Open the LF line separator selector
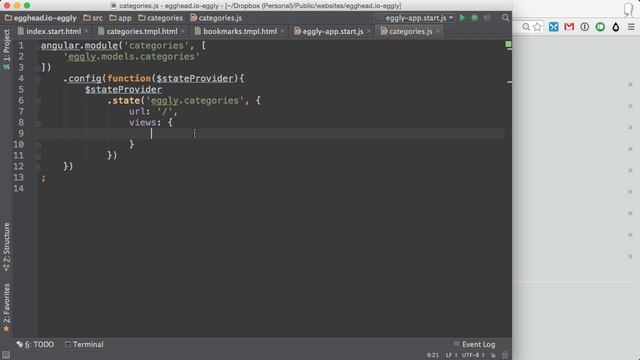Viewport: 640px width, 360px height. (x=451, y=356)
